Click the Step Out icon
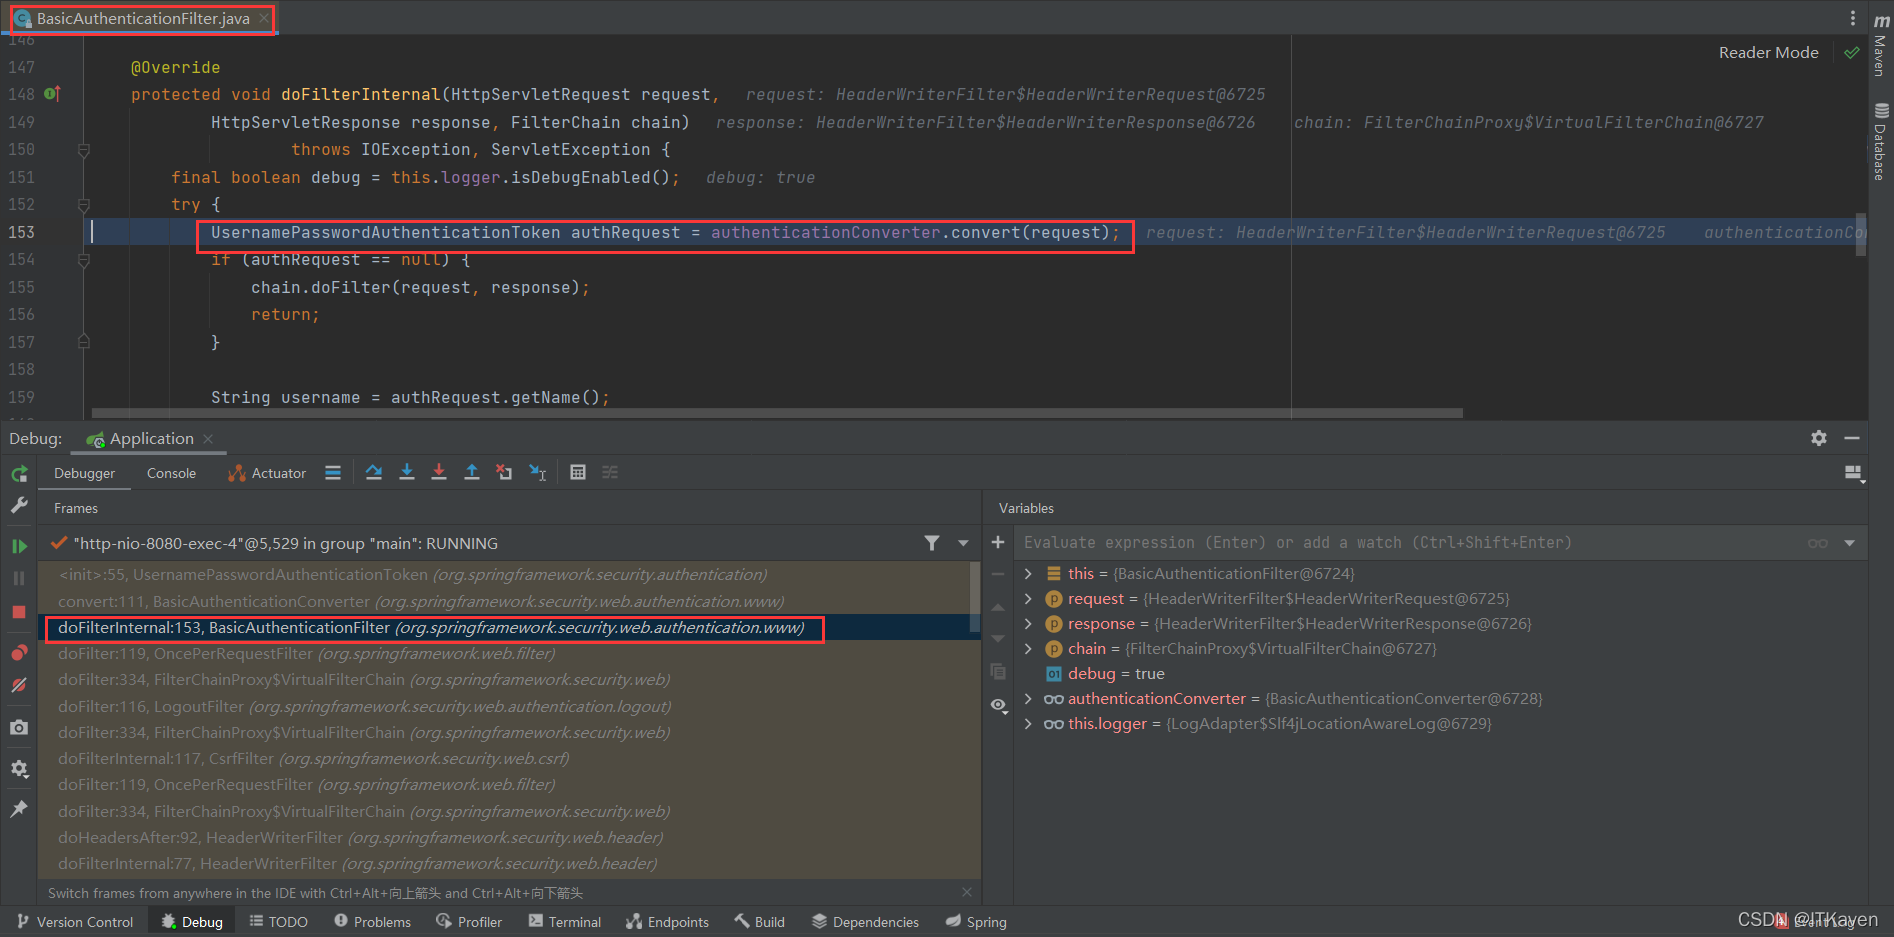The height and width of the screenshot is (937, 1894). tap(472, 472)
